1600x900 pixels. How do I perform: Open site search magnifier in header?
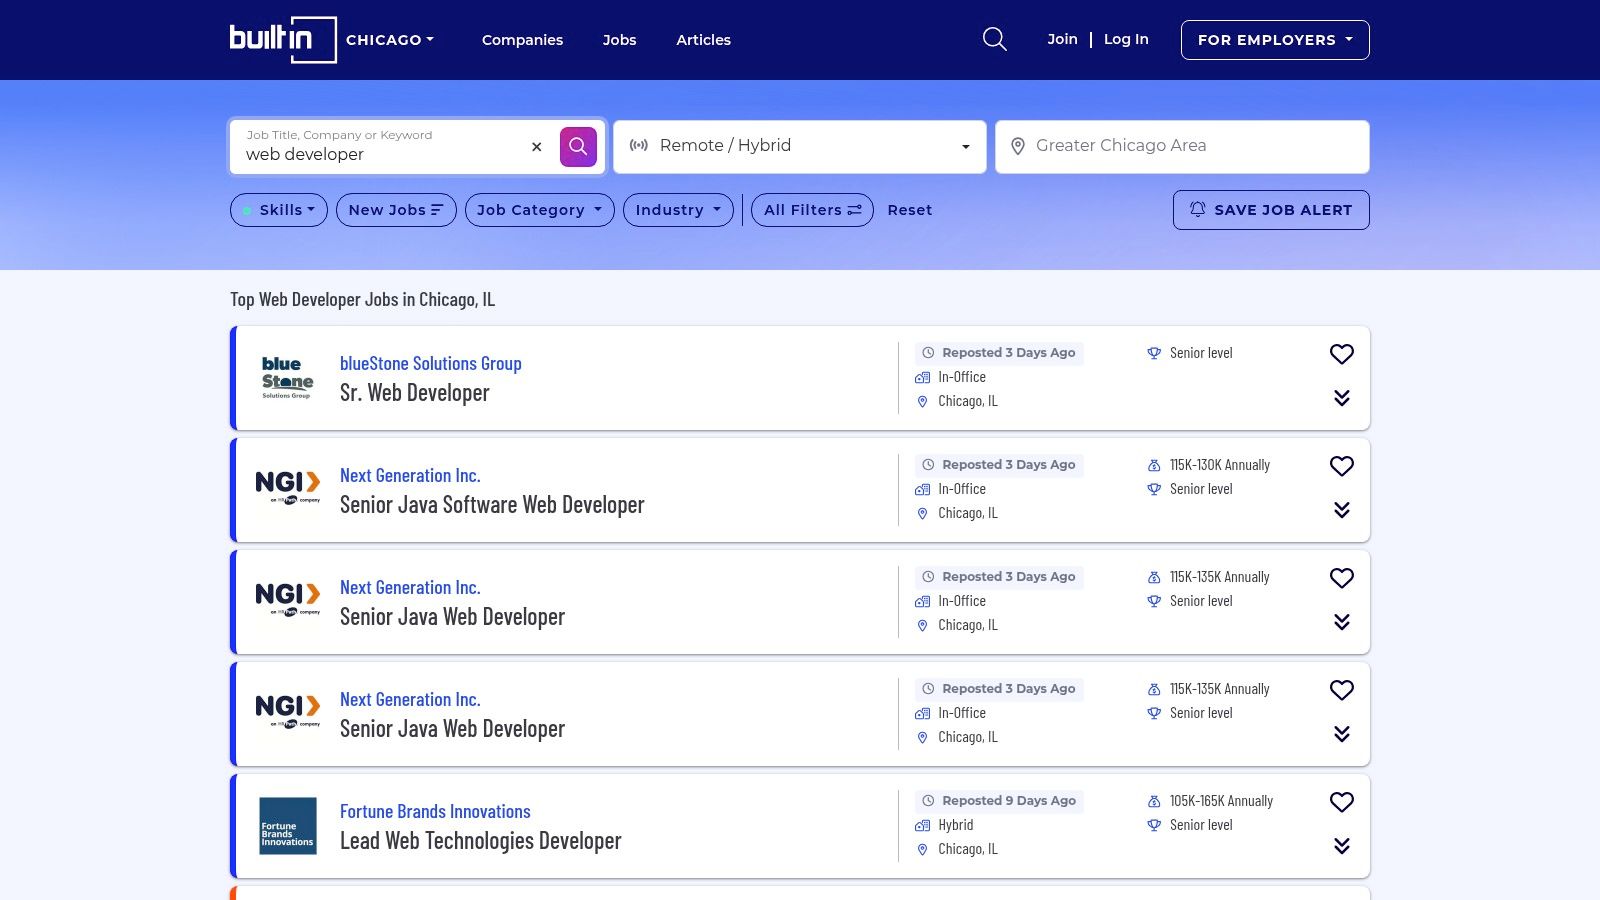pos(994,39)
